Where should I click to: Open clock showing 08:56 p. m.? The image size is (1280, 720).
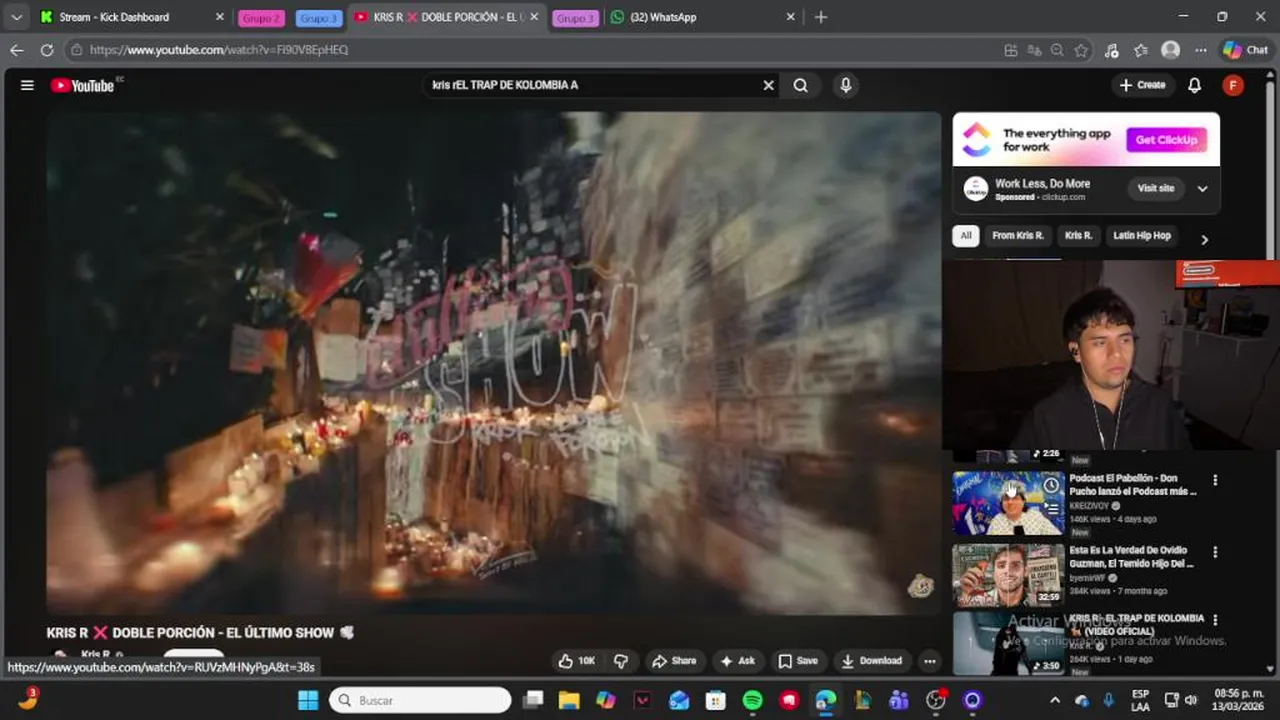1238,700
